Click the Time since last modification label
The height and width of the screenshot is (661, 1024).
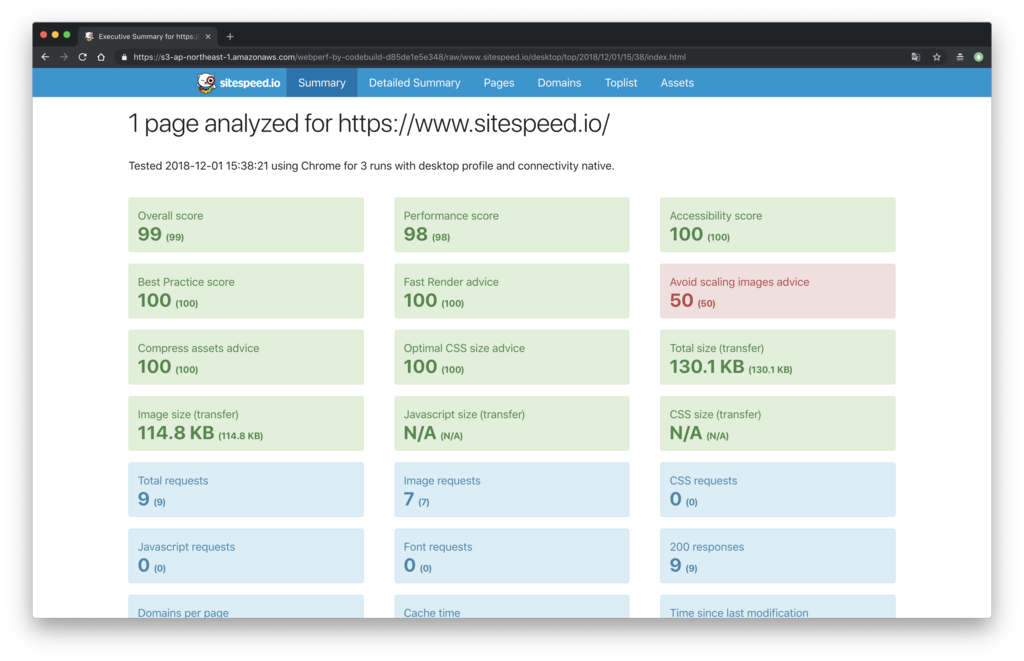[739, 613]
